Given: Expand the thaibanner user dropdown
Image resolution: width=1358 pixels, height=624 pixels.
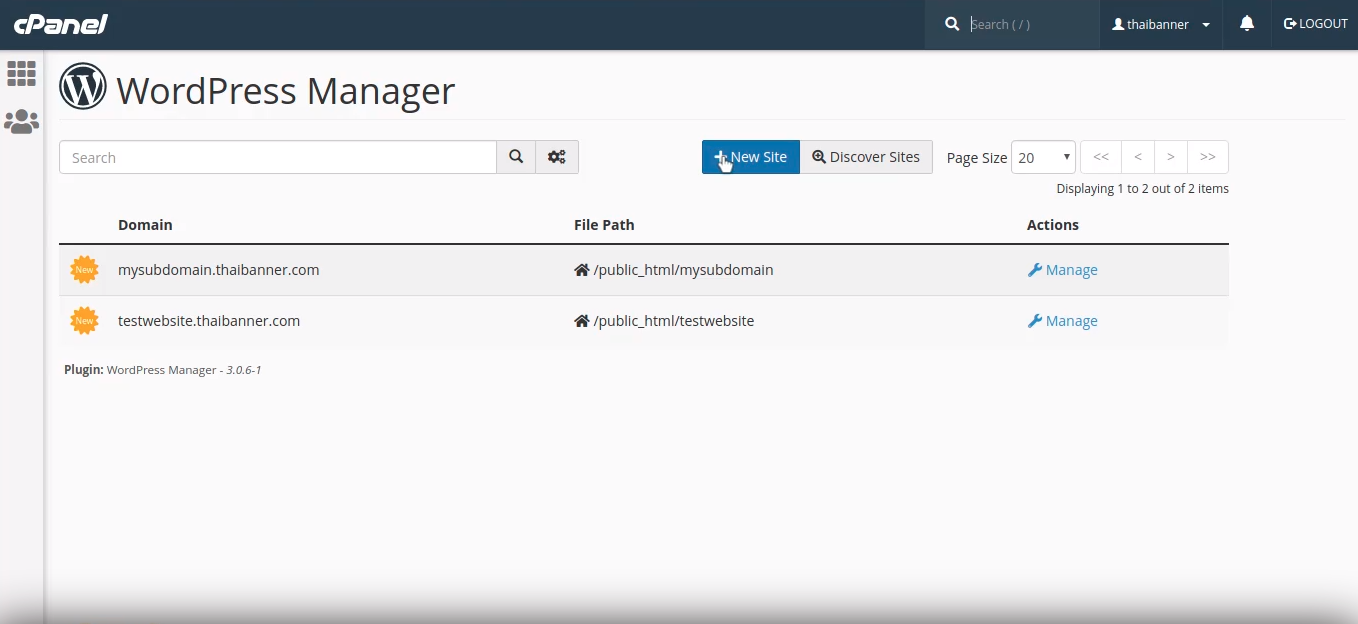Looking at the screenshot, I should [1161, 24].
